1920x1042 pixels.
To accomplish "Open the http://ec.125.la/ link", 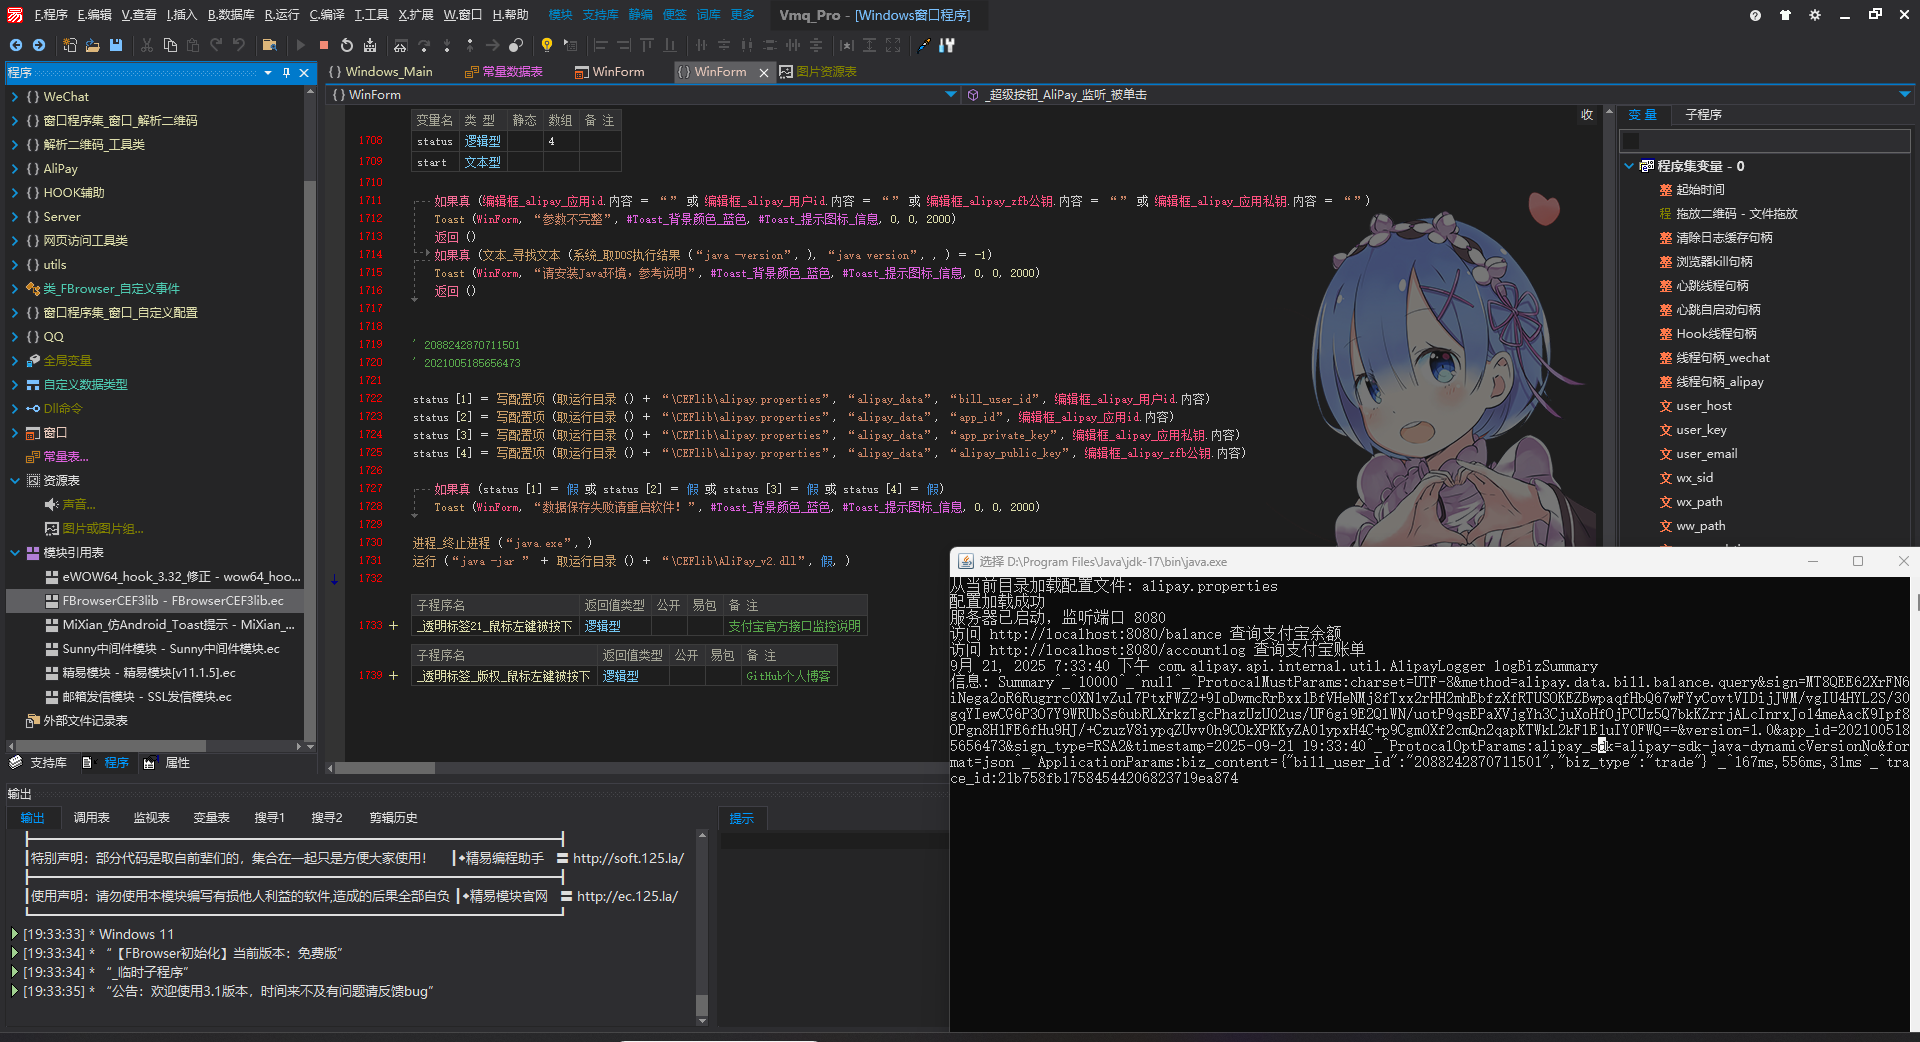I will (627, 896).
